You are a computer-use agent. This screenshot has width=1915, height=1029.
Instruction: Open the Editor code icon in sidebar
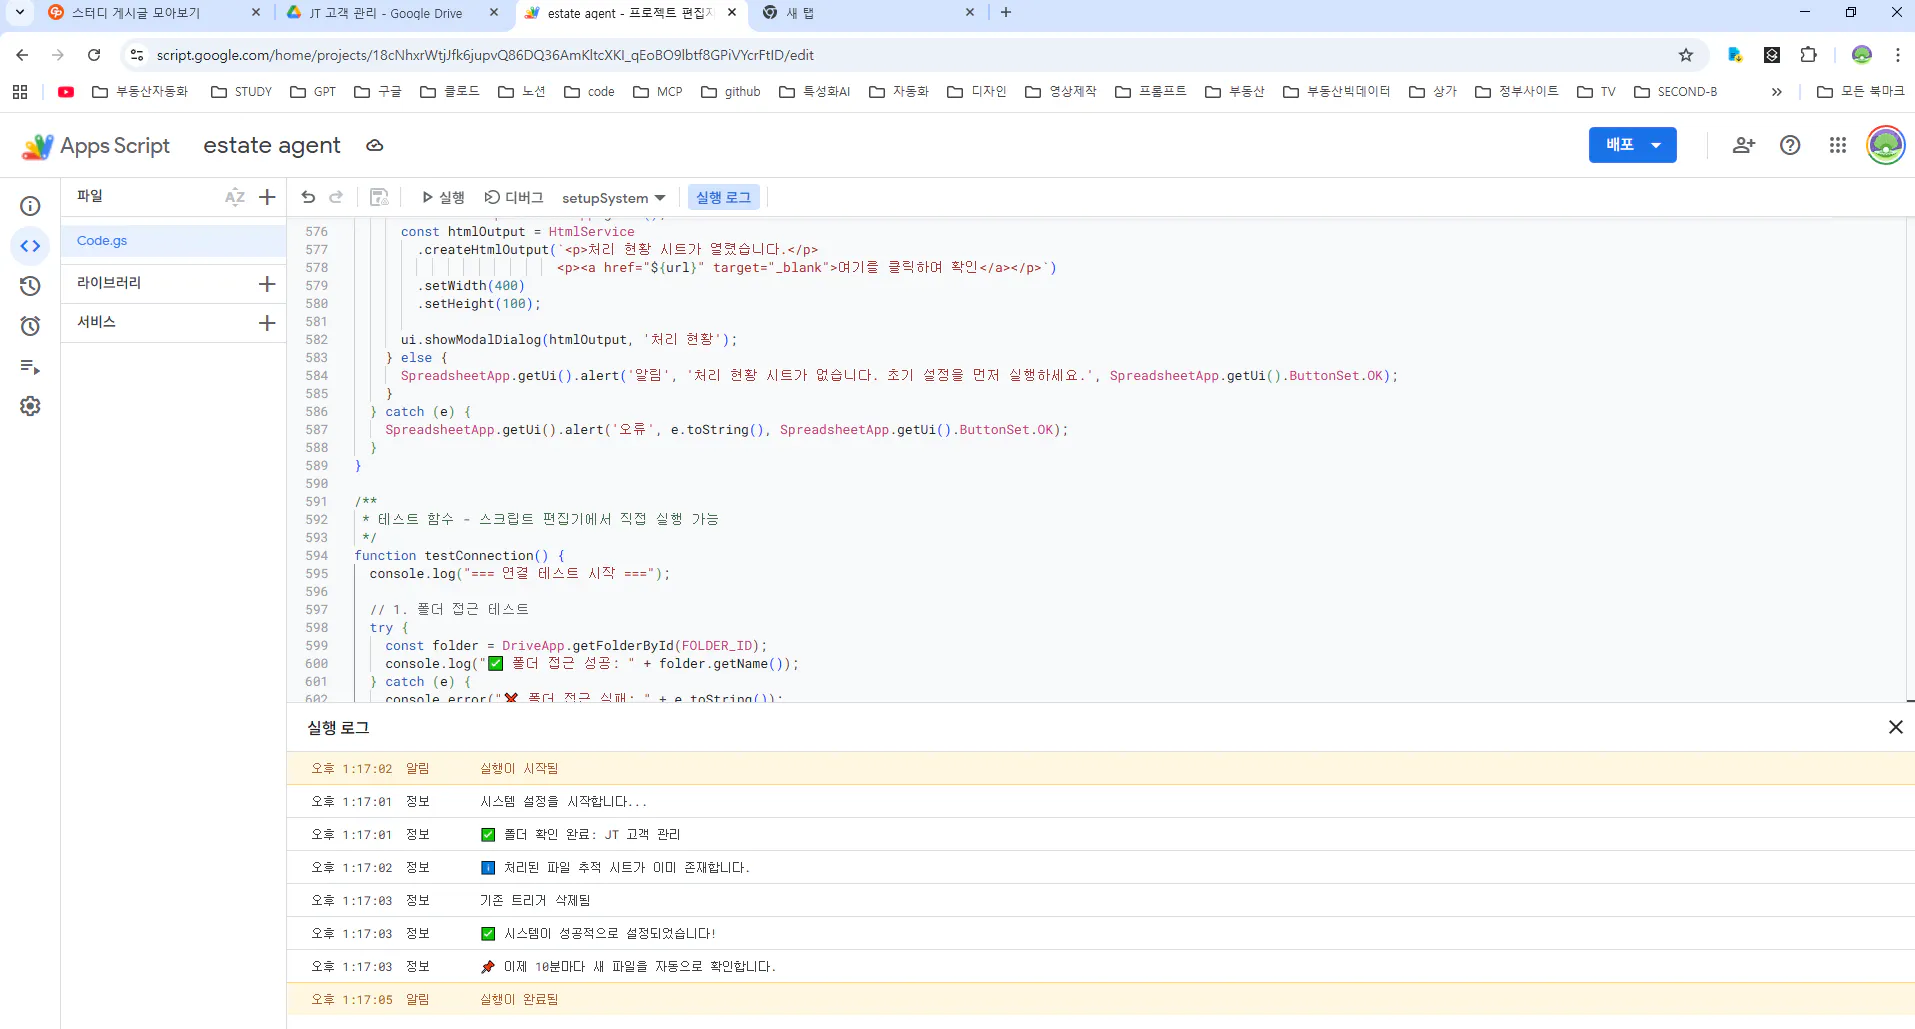[x=30, y=246]
